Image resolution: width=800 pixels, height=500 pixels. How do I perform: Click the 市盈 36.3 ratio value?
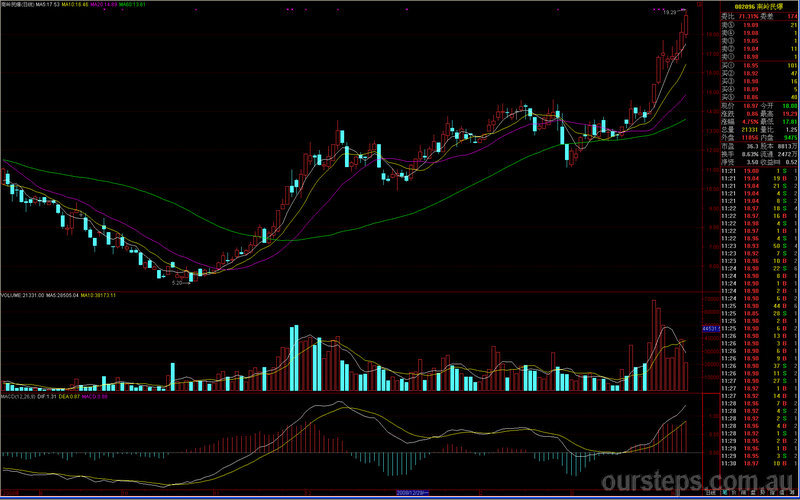pyautogui.click(x=752, y=146)
